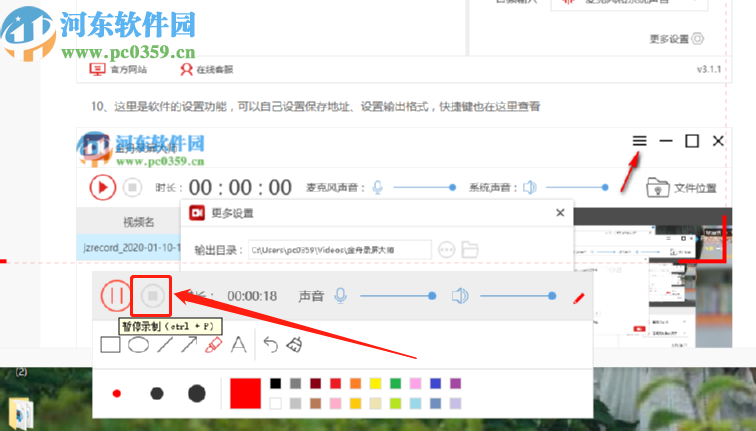Open 更多设置 gear at top right
The image size is (756, 431).
click(x=676, y=39)
